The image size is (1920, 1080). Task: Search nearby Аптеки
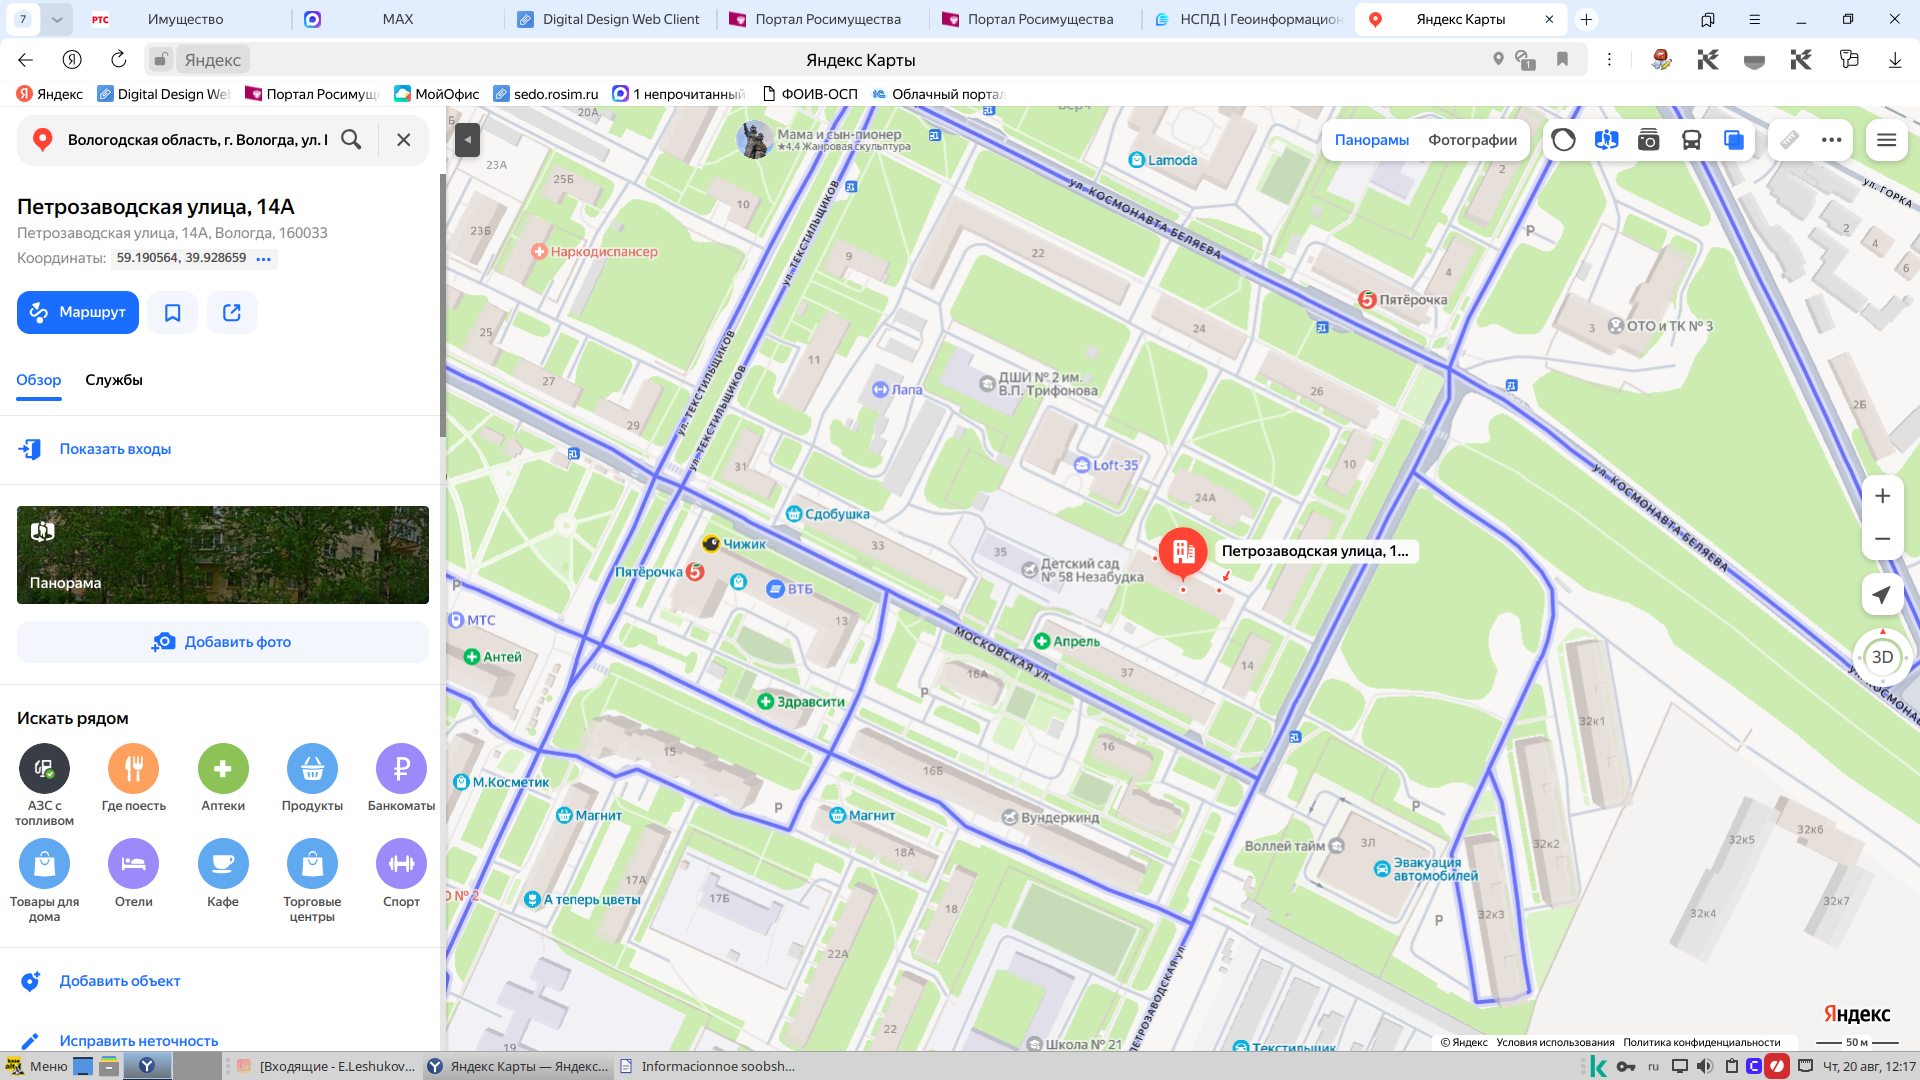click(x=223, y=778)
